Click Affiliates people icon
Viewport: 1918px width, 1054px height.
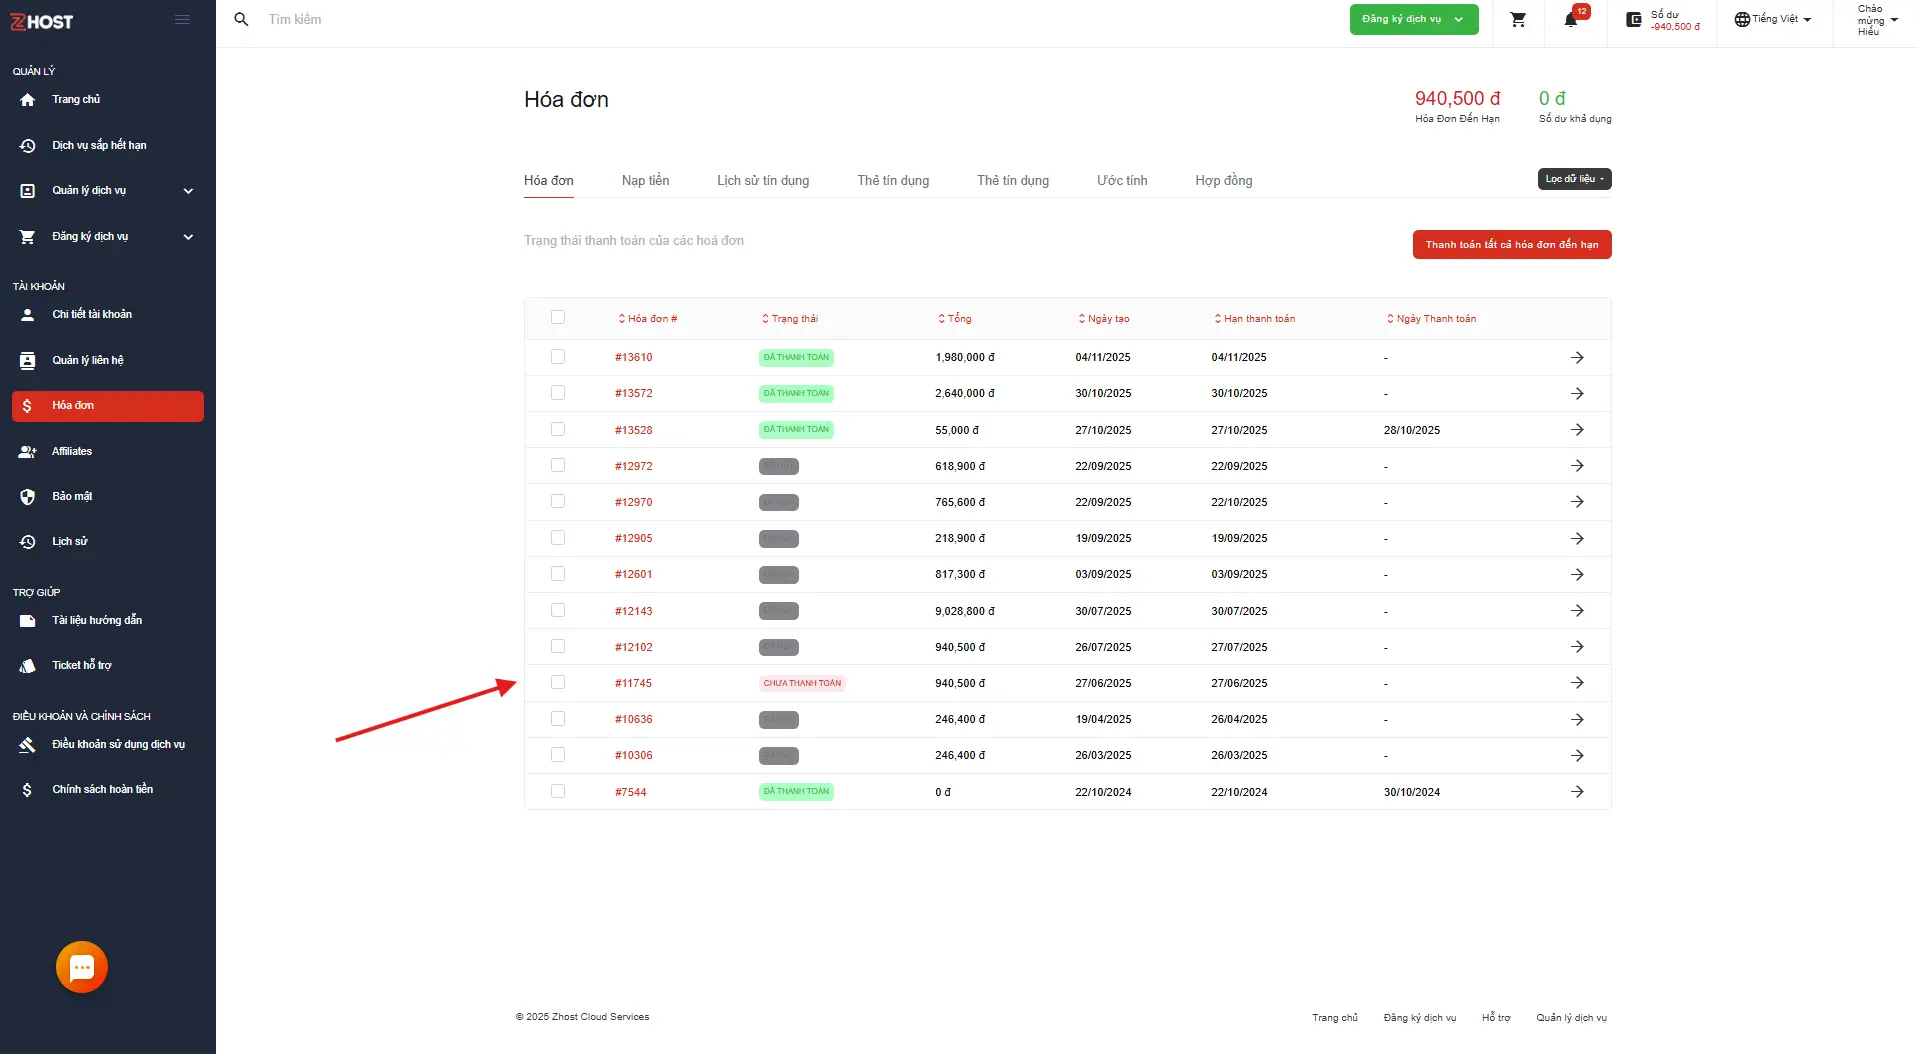click(x=28, y=452)
